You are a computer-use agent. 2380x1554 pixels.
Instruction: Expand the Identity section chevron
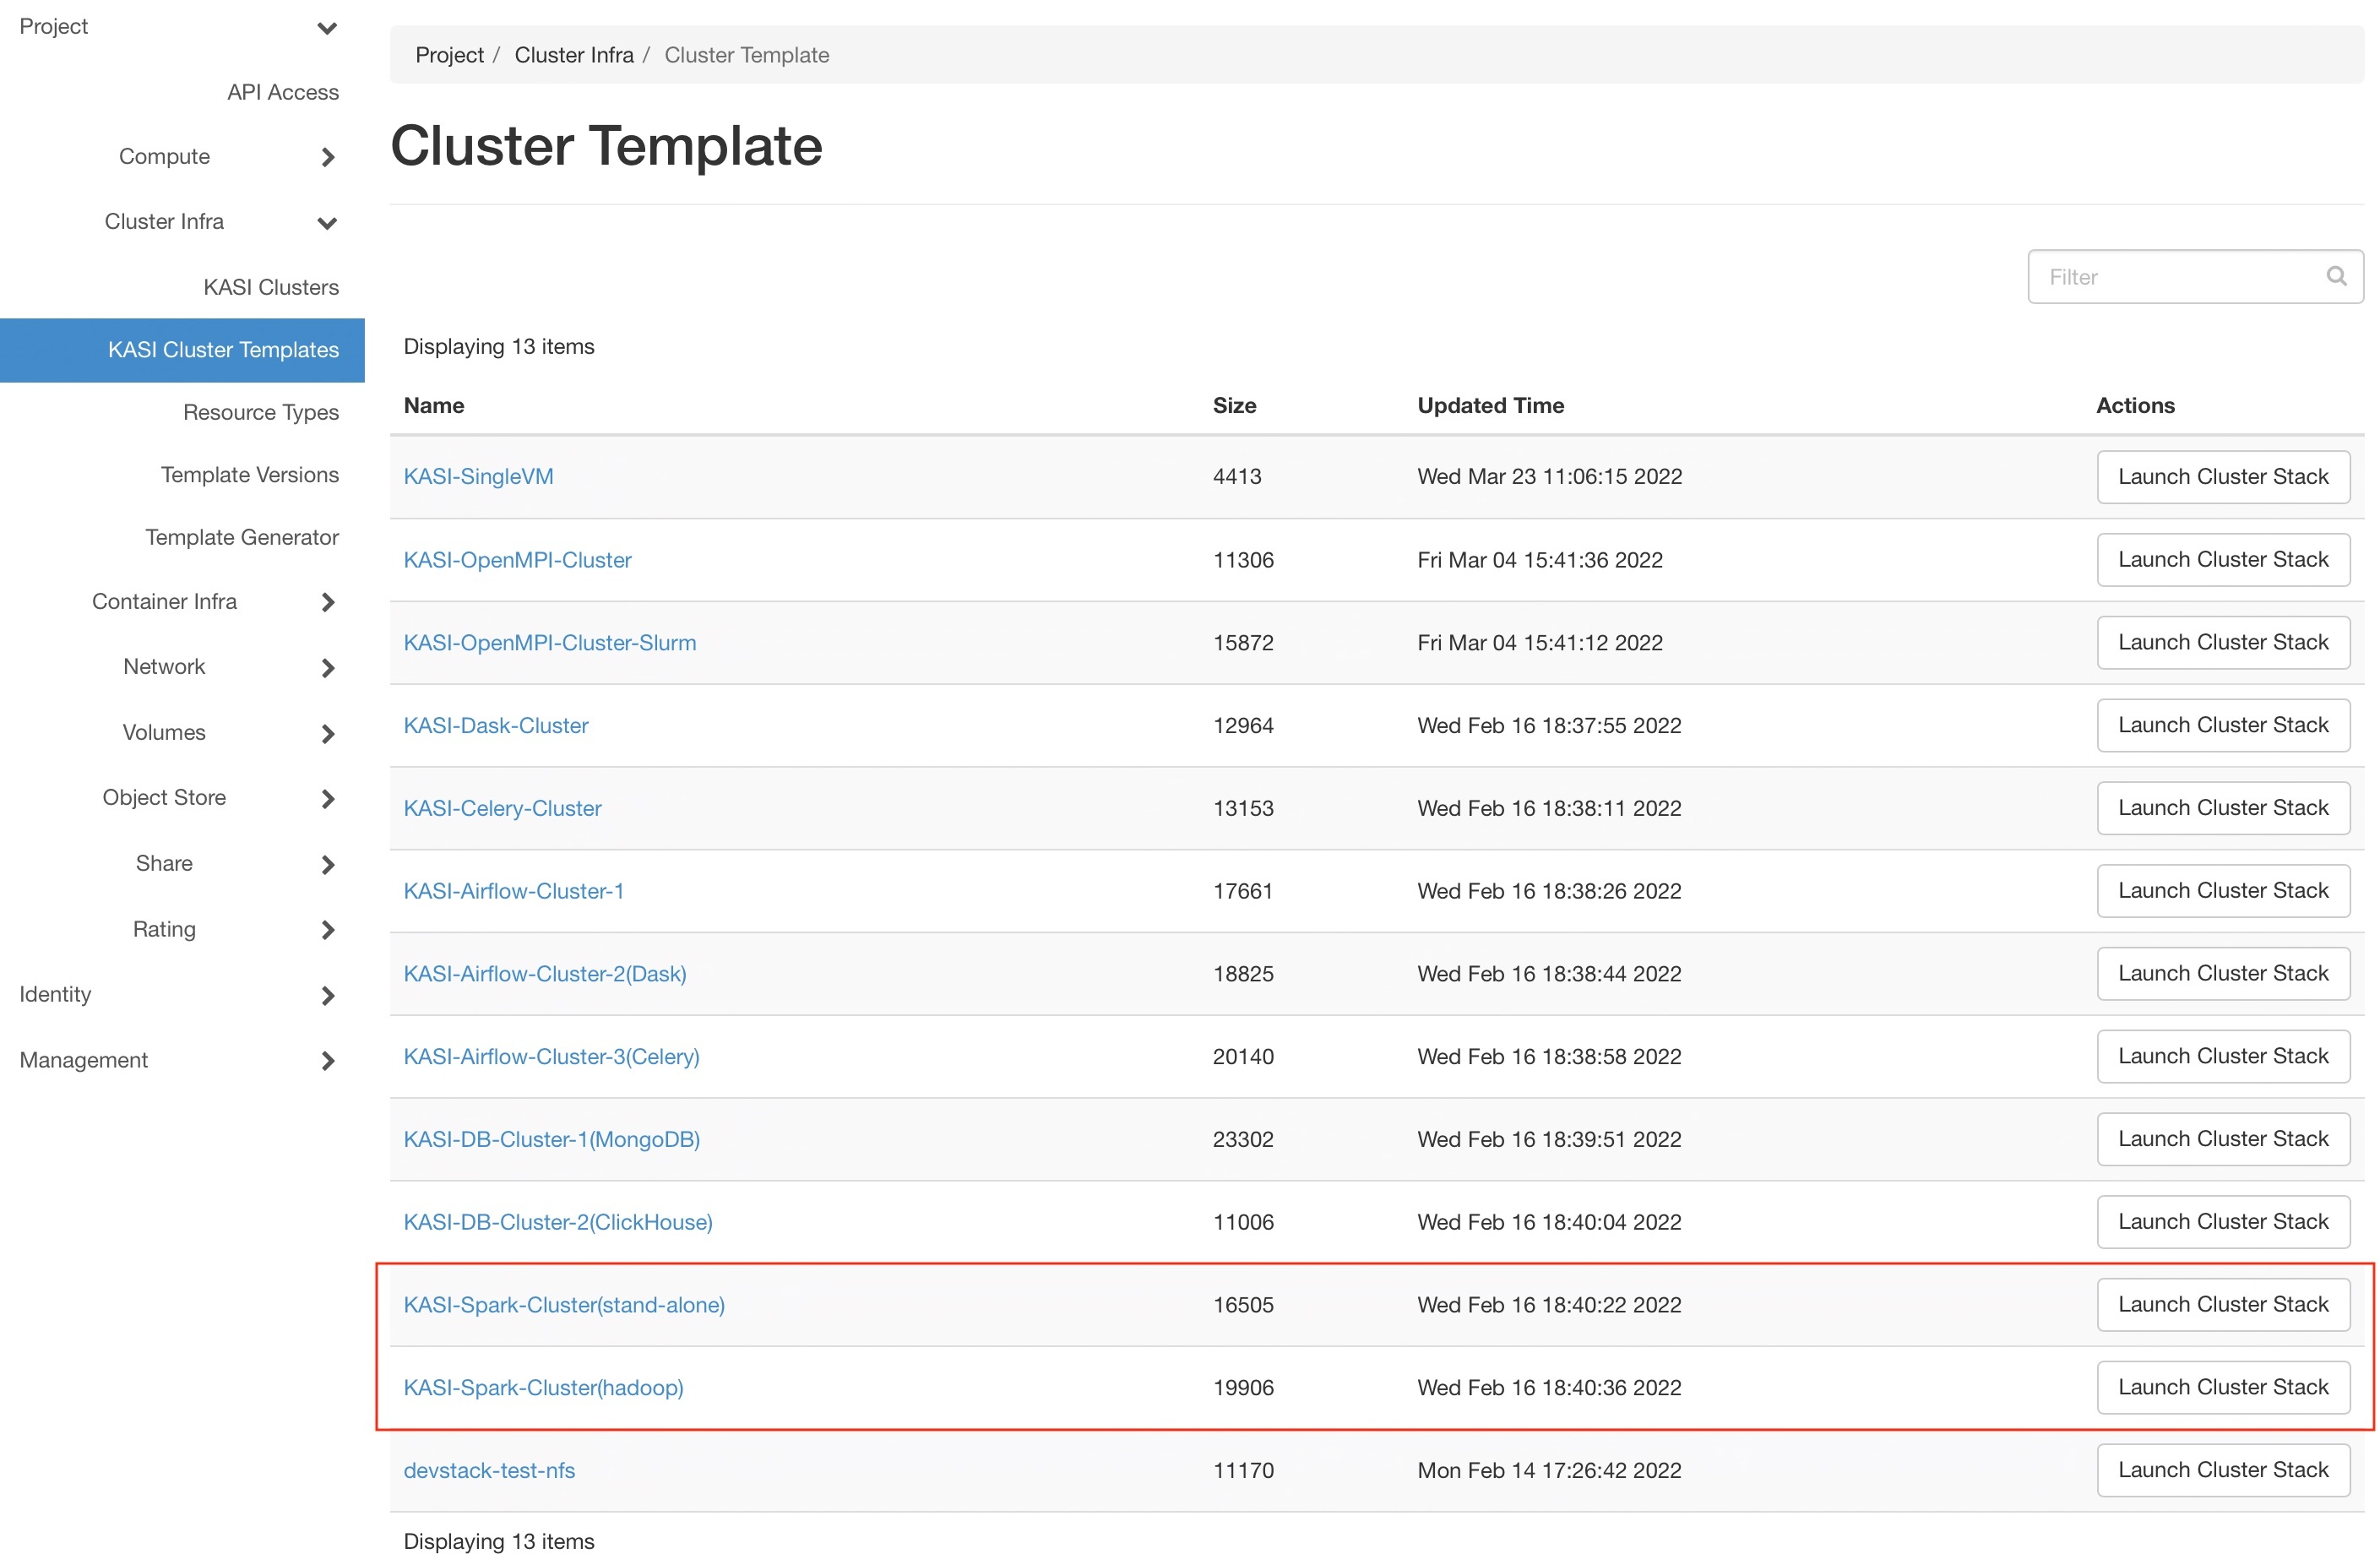tap(327, 996)
